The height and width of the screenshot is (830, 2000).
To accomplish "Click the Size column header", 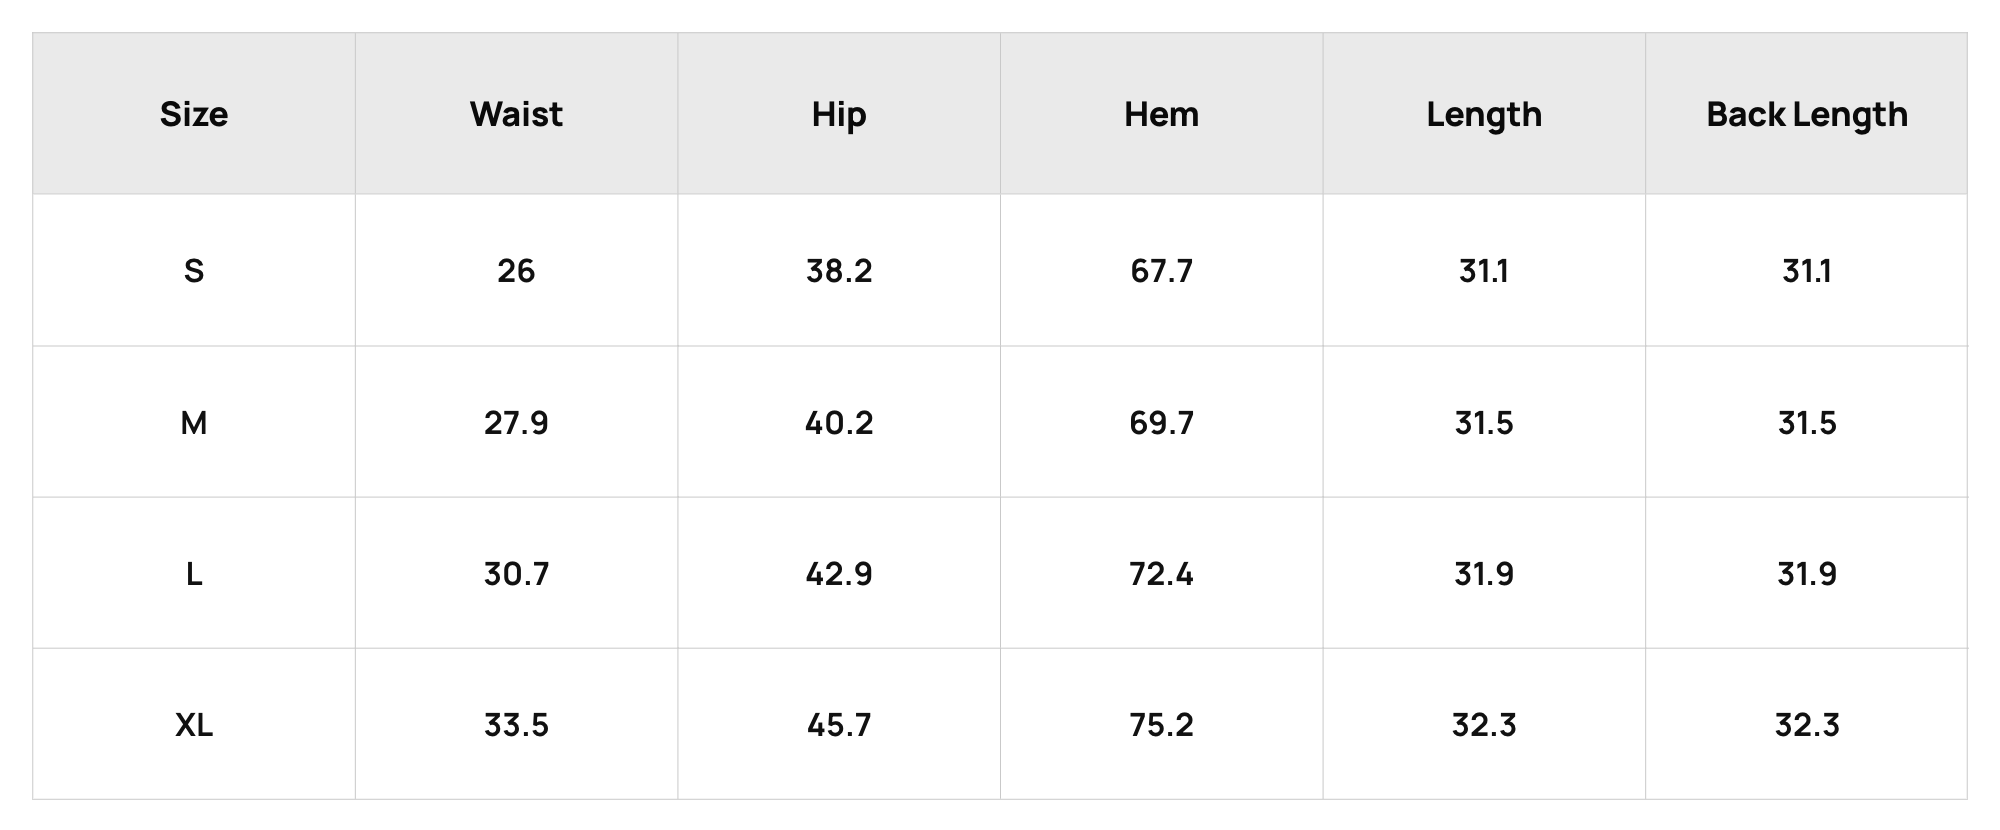I will click(194, 114).
